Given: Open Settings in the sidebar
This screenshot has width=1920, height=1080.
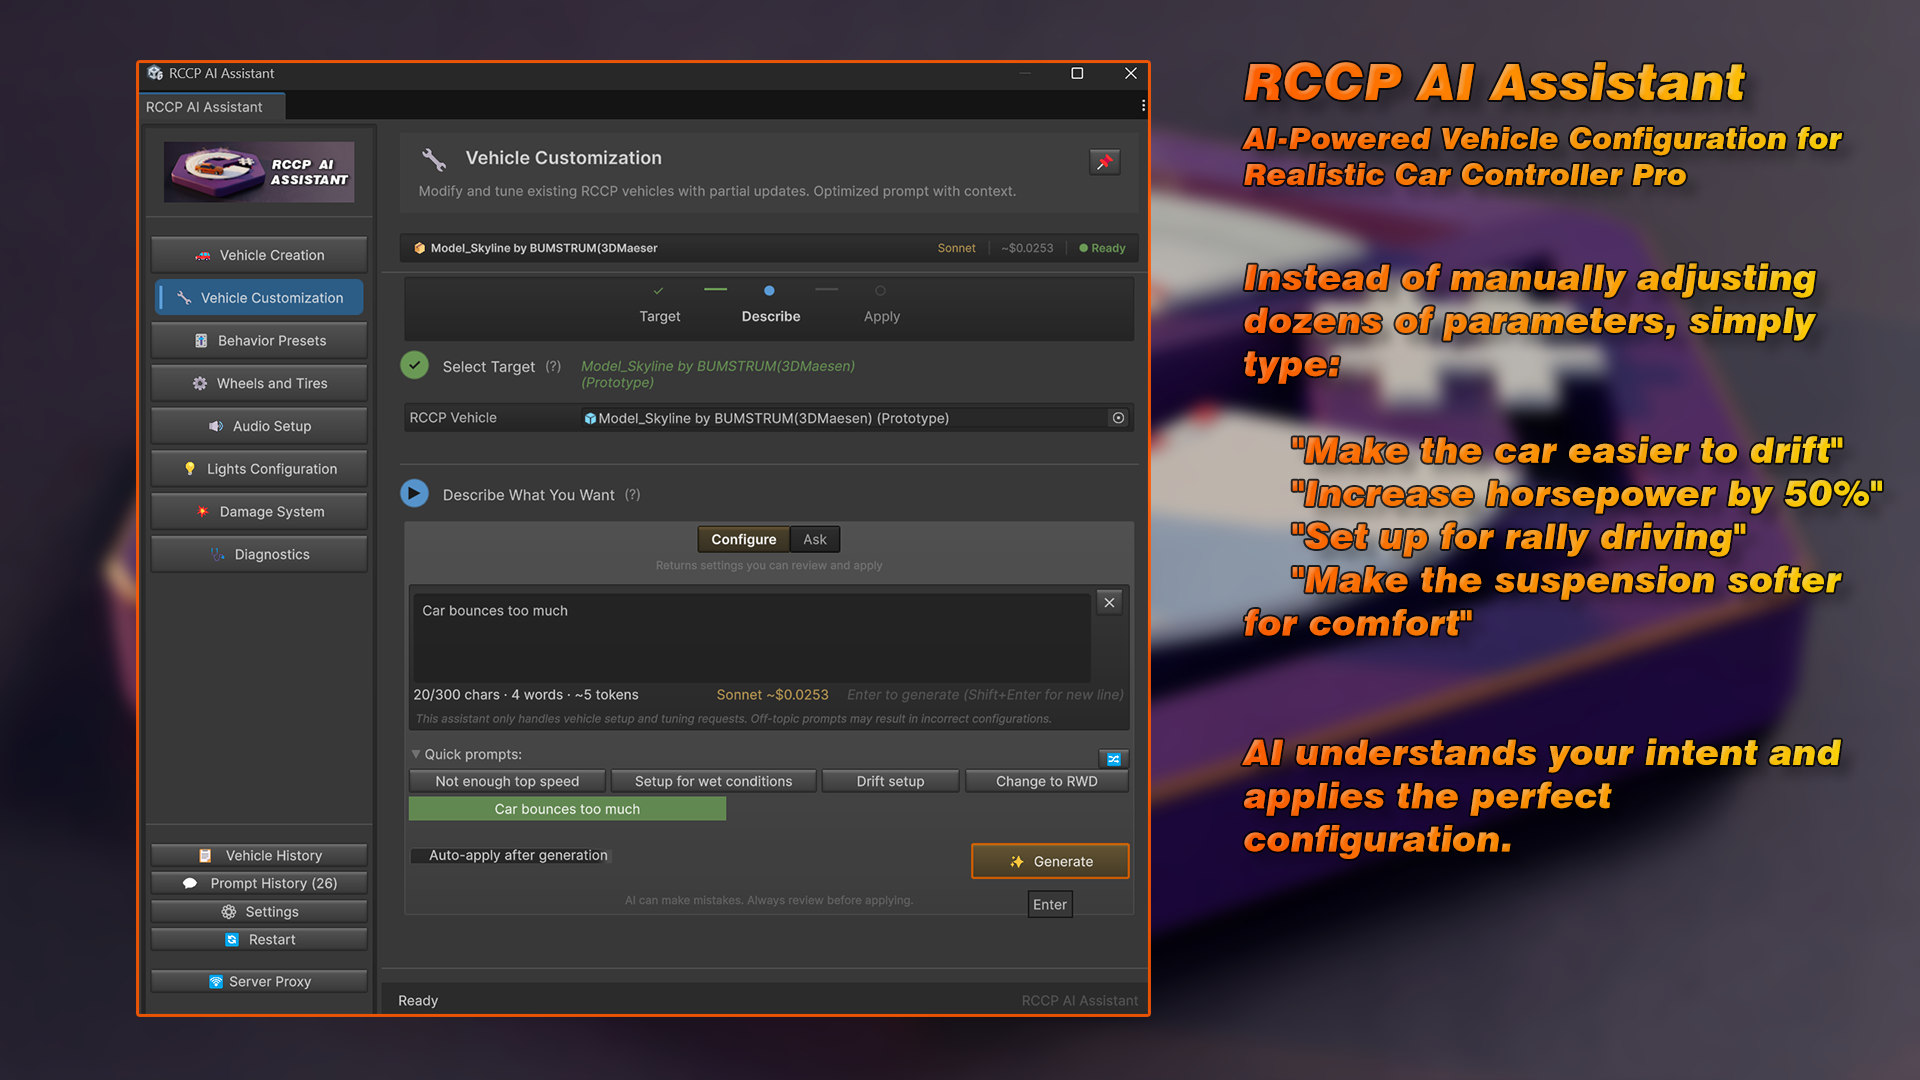Looking at the screenshot, I should click(x=259, y=911).
